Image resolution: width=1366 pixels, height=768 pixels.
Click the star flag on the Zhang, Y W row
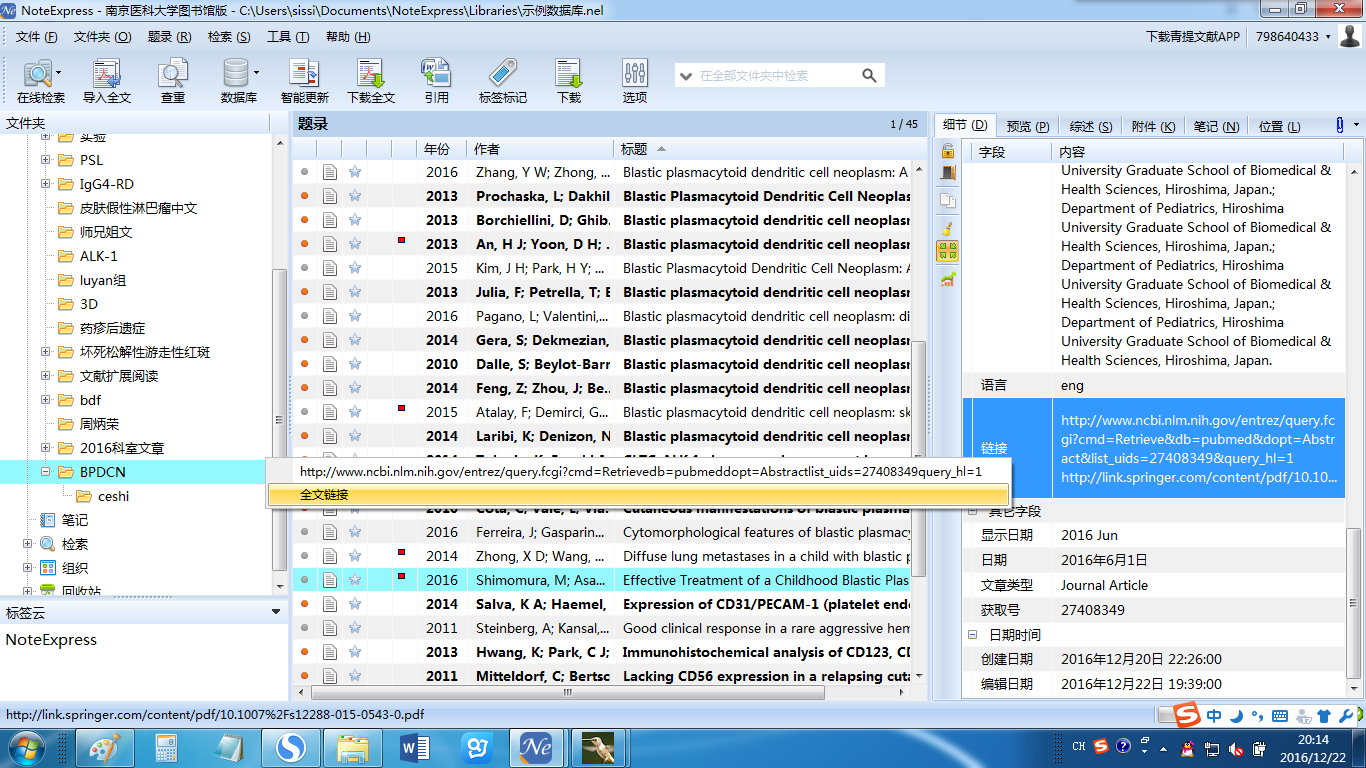click(354, 172)
